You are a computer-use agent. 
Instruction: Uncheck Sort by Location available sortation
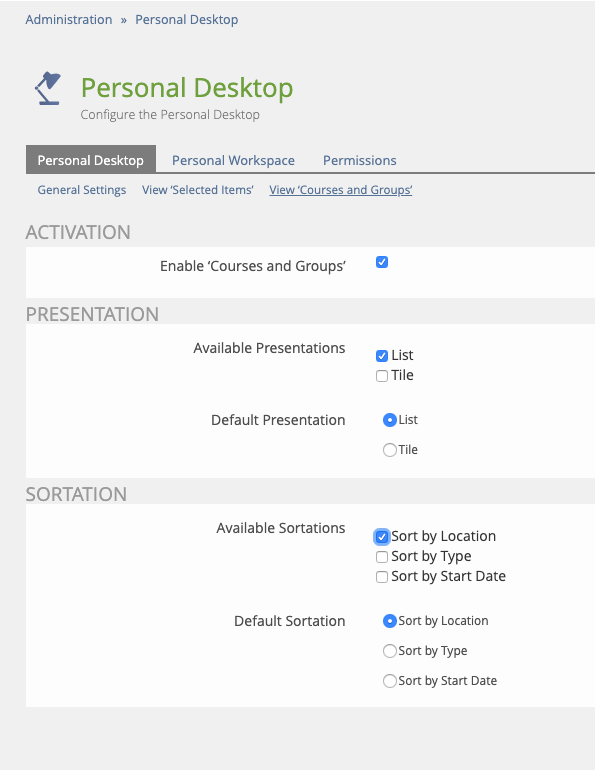tap(382, 537)
